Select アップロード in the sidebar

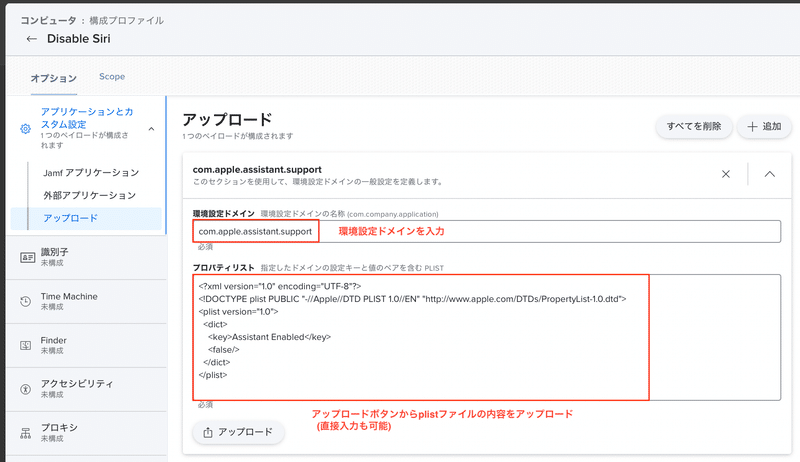point(86,218)
